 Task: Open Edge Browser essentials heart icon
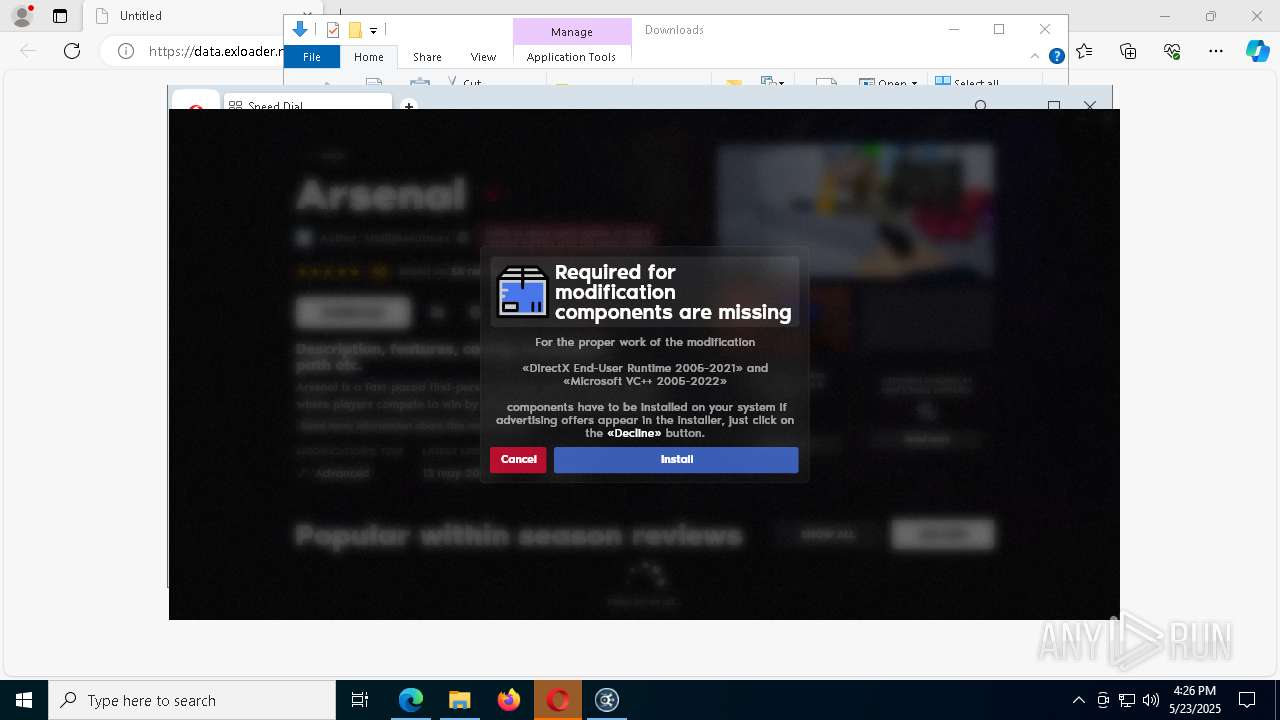point(1172,51)
